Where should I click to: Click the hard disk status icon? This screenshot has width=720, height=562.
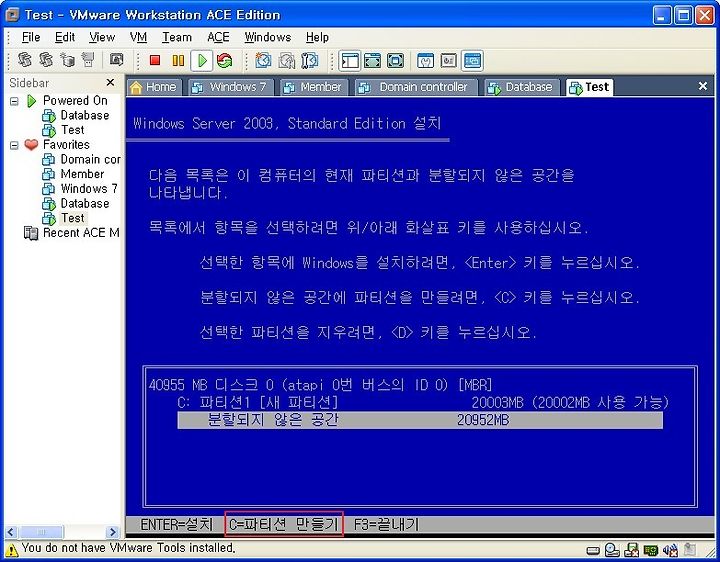click(x=593, y=550)
